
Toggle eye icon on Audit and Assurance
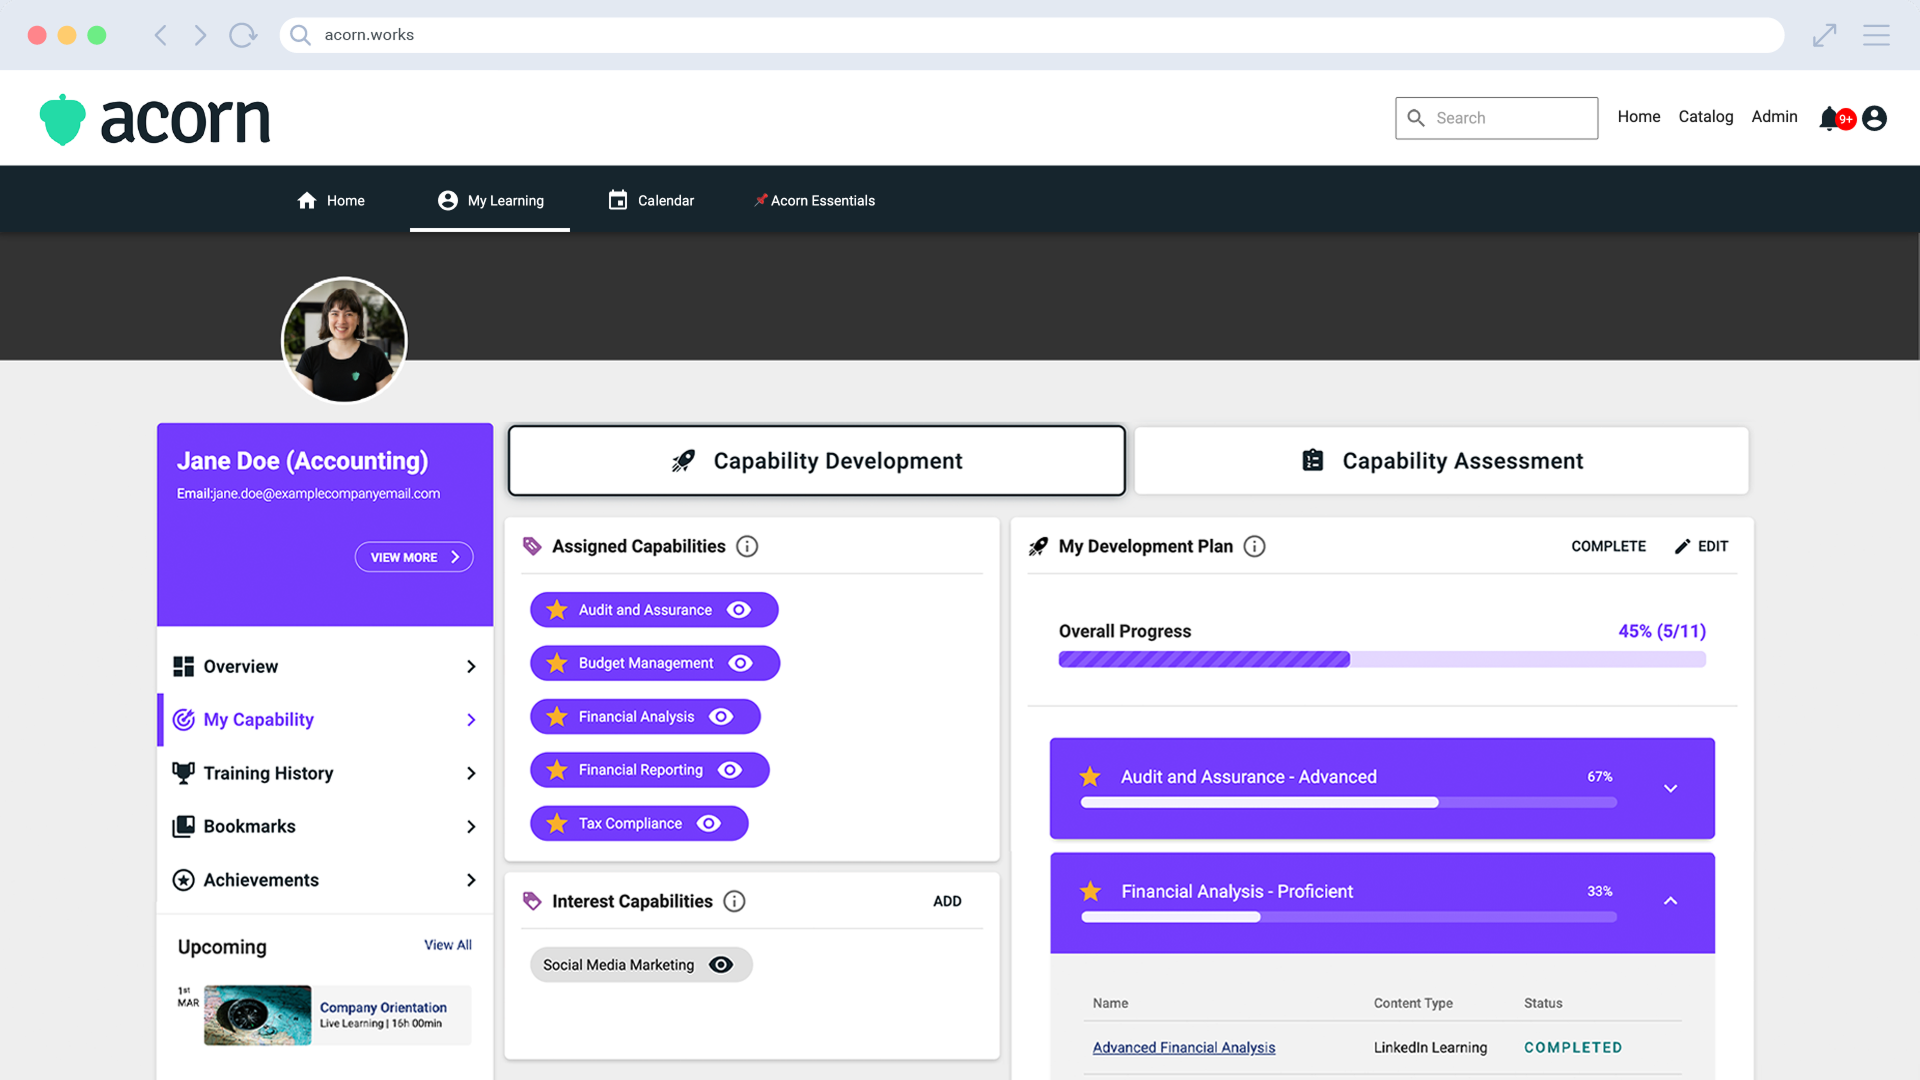point(739,610)
